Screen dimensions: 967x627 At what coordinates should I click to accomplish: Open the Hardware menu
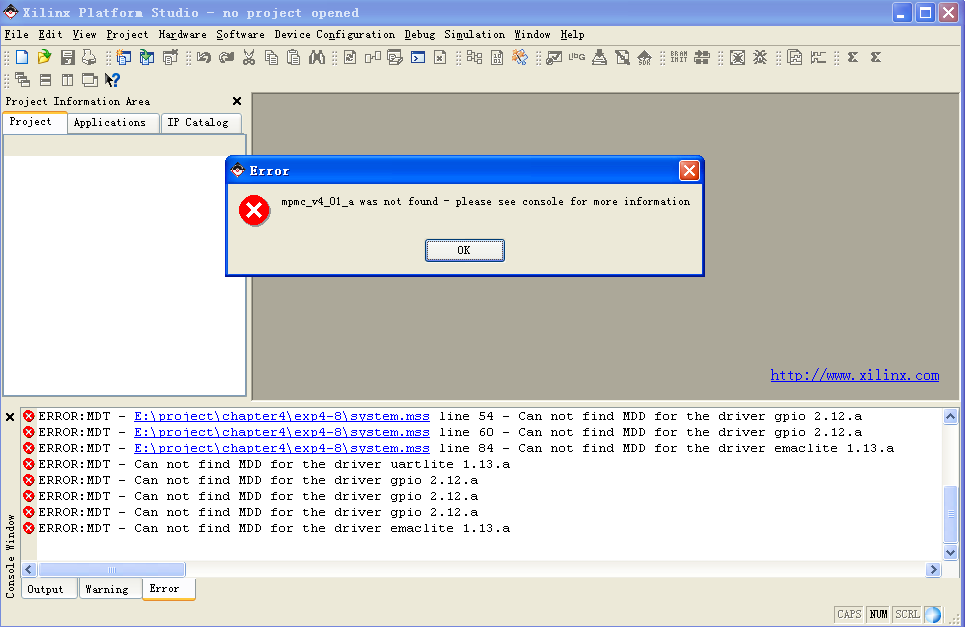(183, 35)
